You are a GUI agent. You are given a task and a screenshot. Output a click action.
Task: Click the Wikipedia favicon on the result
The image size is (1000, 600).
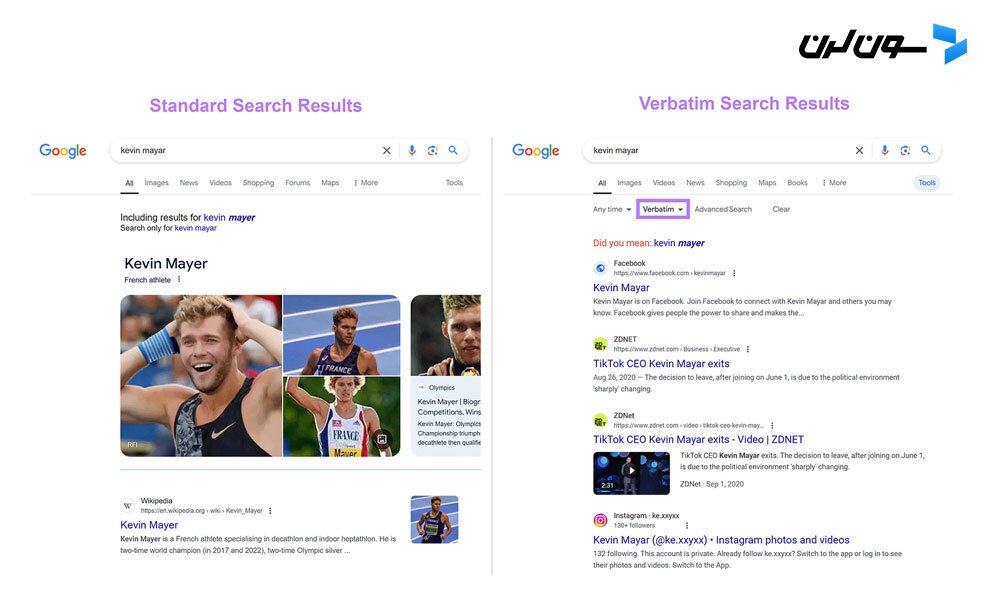point(128,506)
